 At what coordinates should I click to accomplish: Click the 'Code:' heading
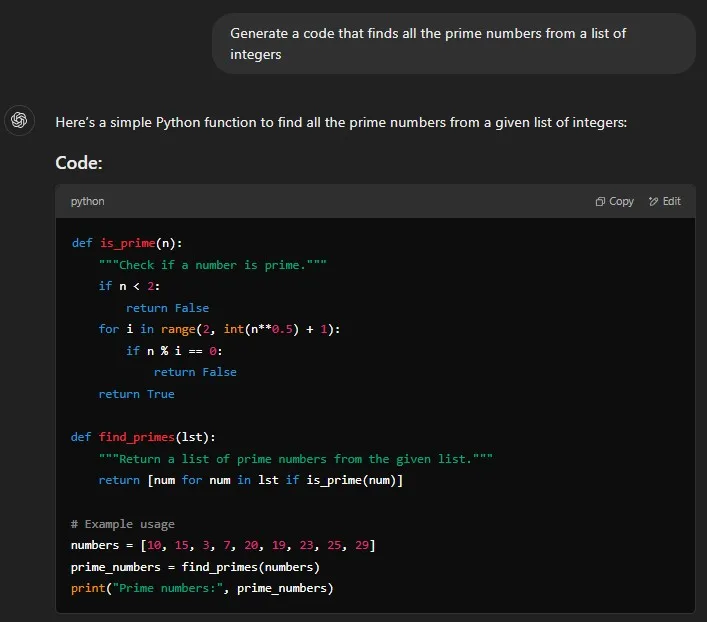pyautogui.click(x=79, y=163)
